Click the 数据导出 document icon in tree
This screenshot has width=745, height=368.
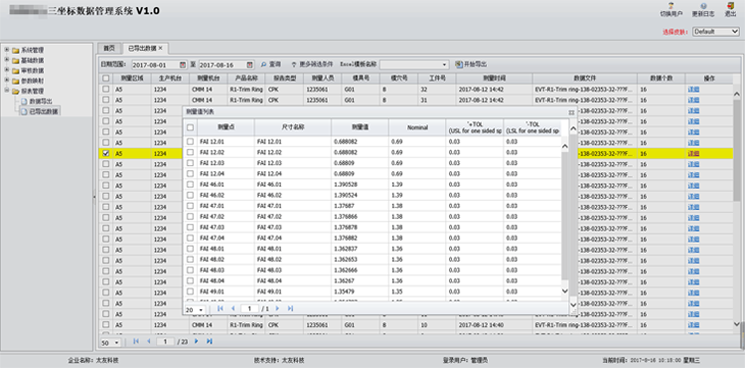[24, 101]
